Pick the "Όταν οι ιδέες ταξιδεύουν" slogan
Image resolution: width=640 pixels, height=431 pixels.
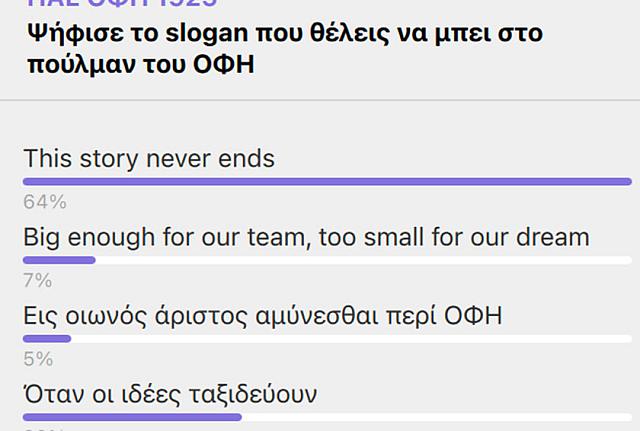pos(170,394)
